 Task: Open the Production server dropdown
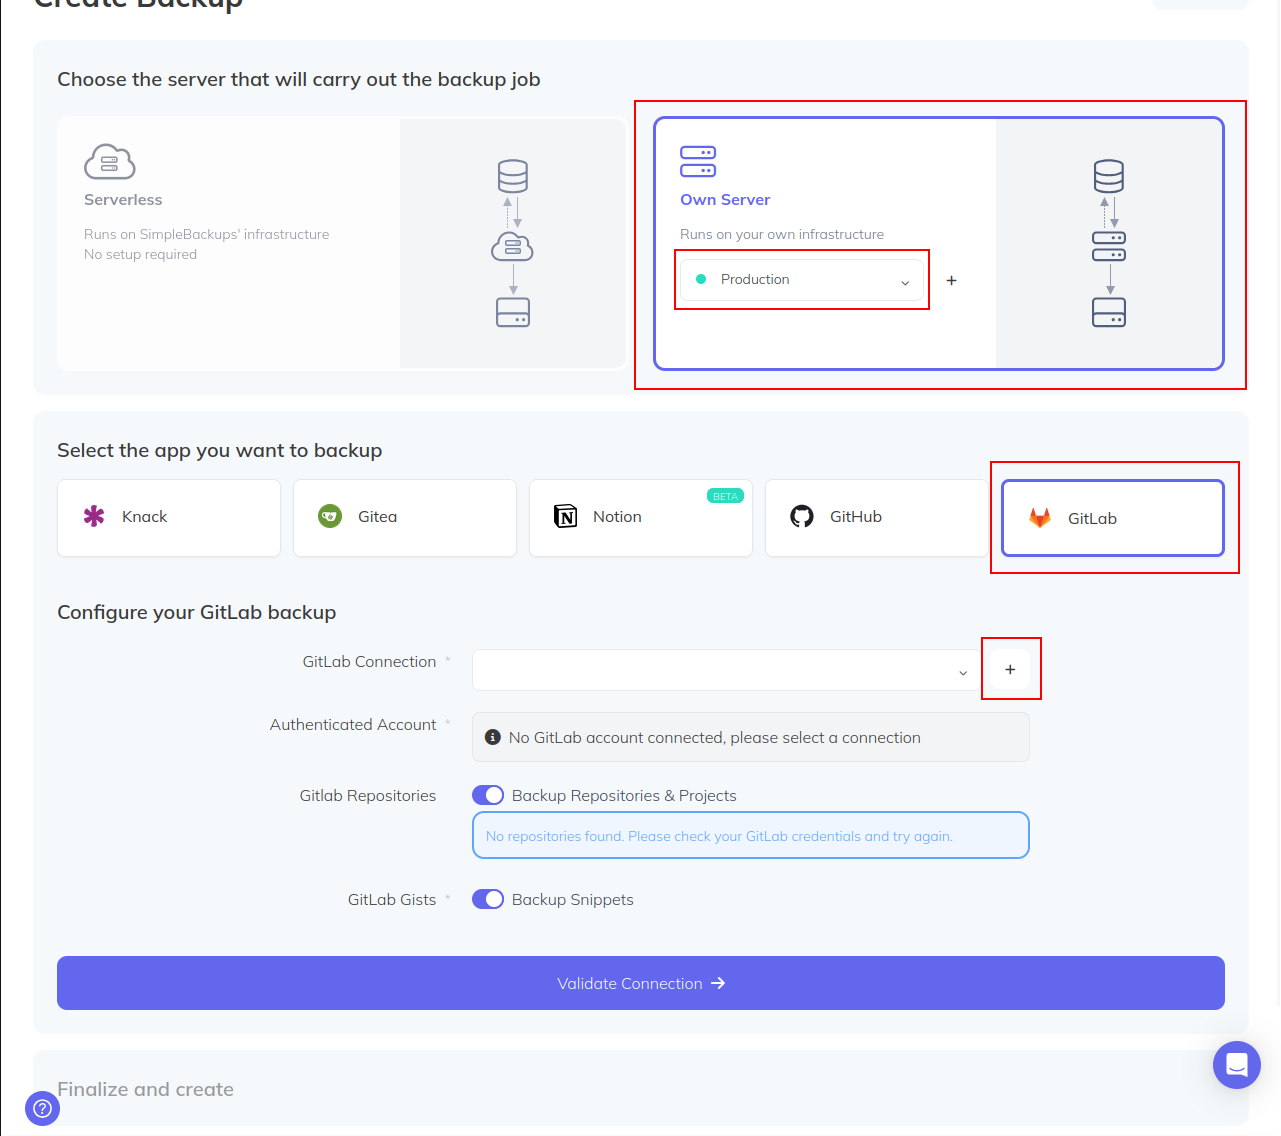point(802,280)
